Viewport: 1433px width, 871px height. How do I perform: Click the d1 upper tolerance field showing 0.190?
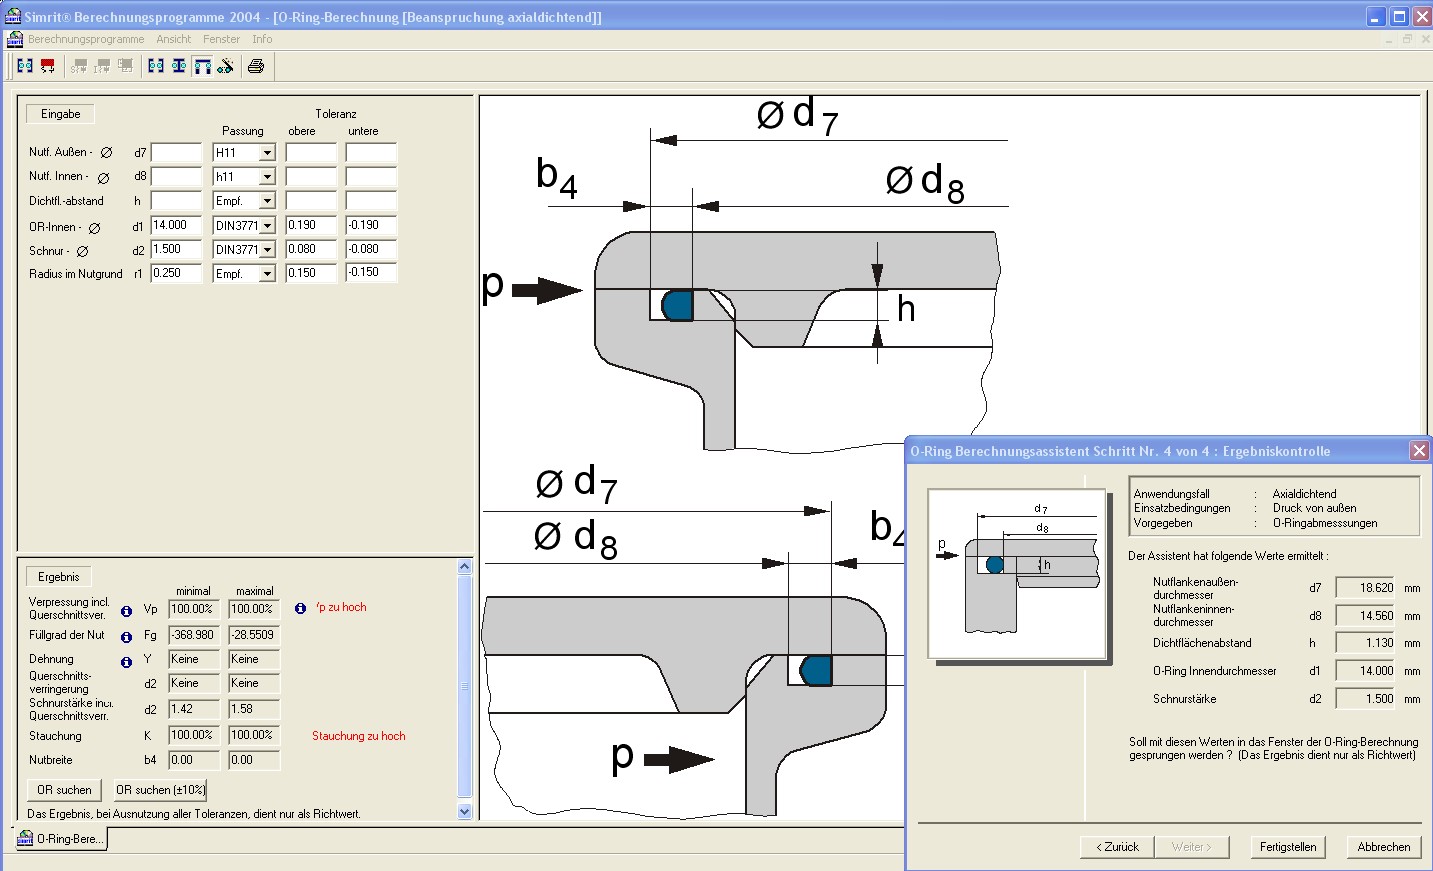(x=311, y=226)
